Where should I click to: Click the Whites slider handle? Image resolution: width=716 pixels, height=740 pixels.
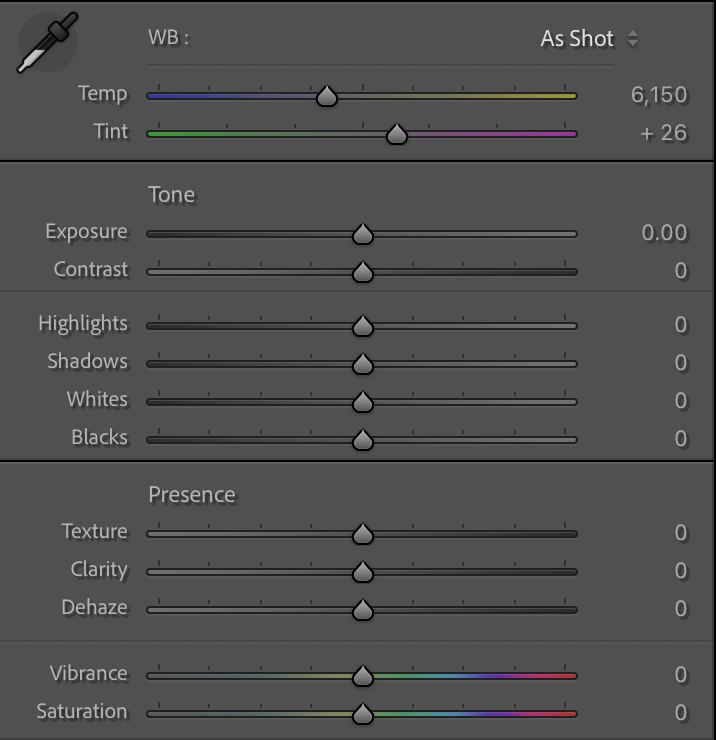[x=363, y=402]
